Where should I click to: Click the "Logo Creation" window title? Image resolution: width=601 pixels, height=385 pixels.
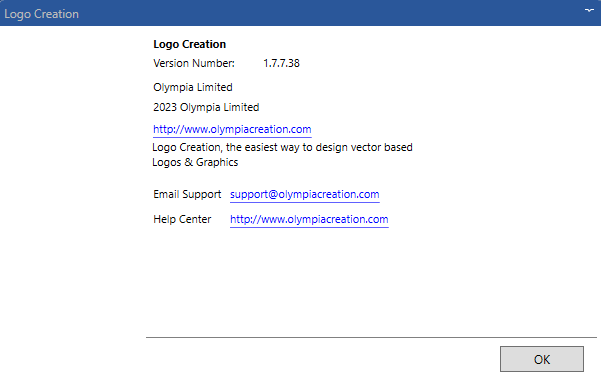click(41, 14)
